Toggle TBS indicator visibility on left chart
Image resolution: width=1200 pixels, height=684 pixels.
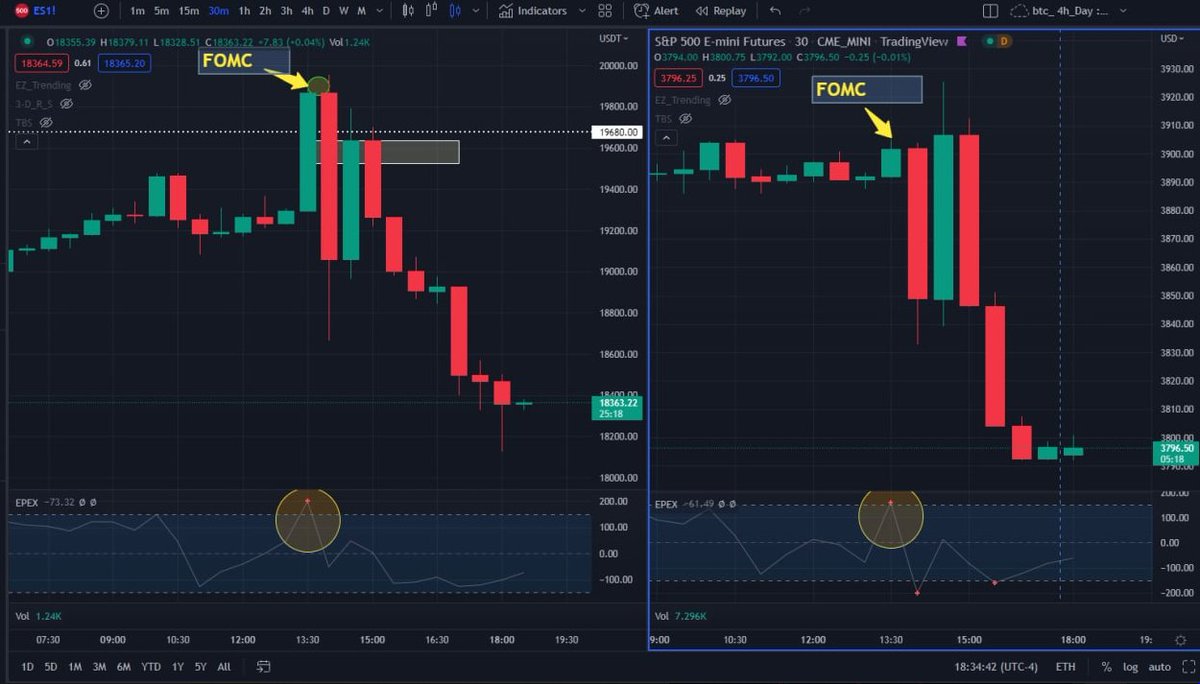(x=44, y=120)
